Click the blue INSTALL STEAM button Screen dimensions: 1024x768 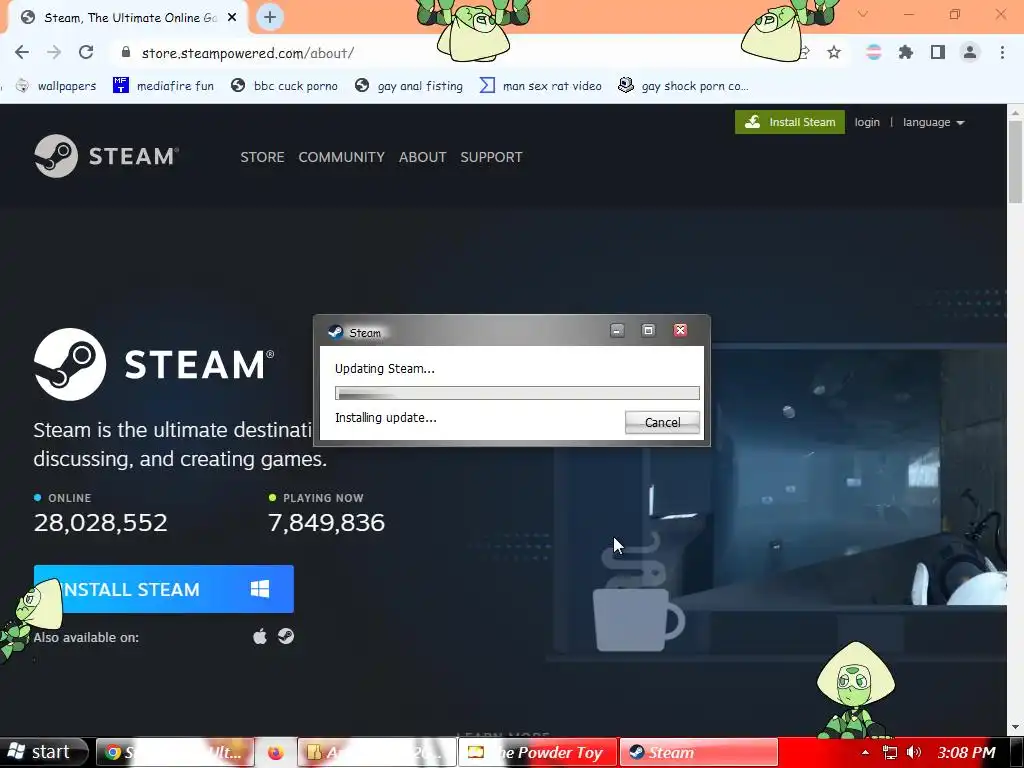pos(164,589)
